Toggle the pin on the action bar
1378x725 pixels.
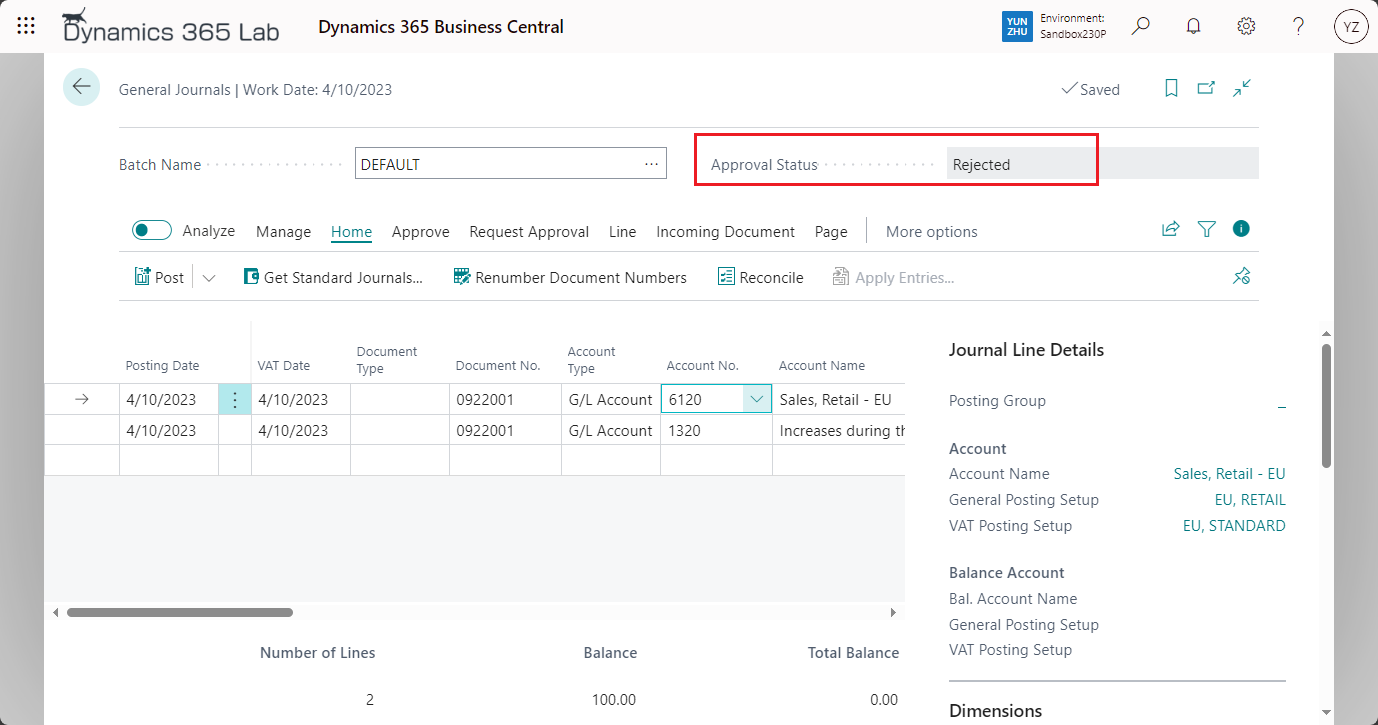pyautogui.click(x=1241, y=277)
